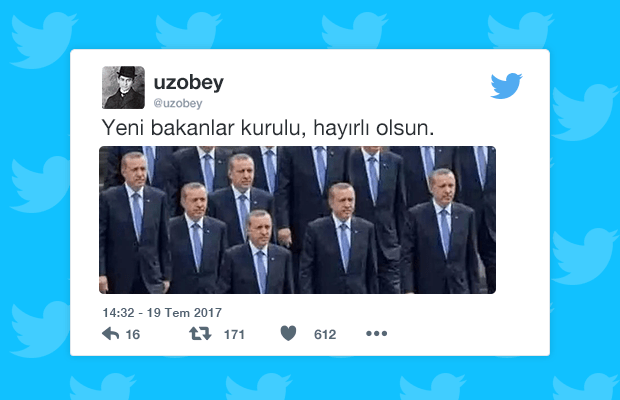Open the @uzobey handle link
Viewport: 620px width, 400px height.
178,103
